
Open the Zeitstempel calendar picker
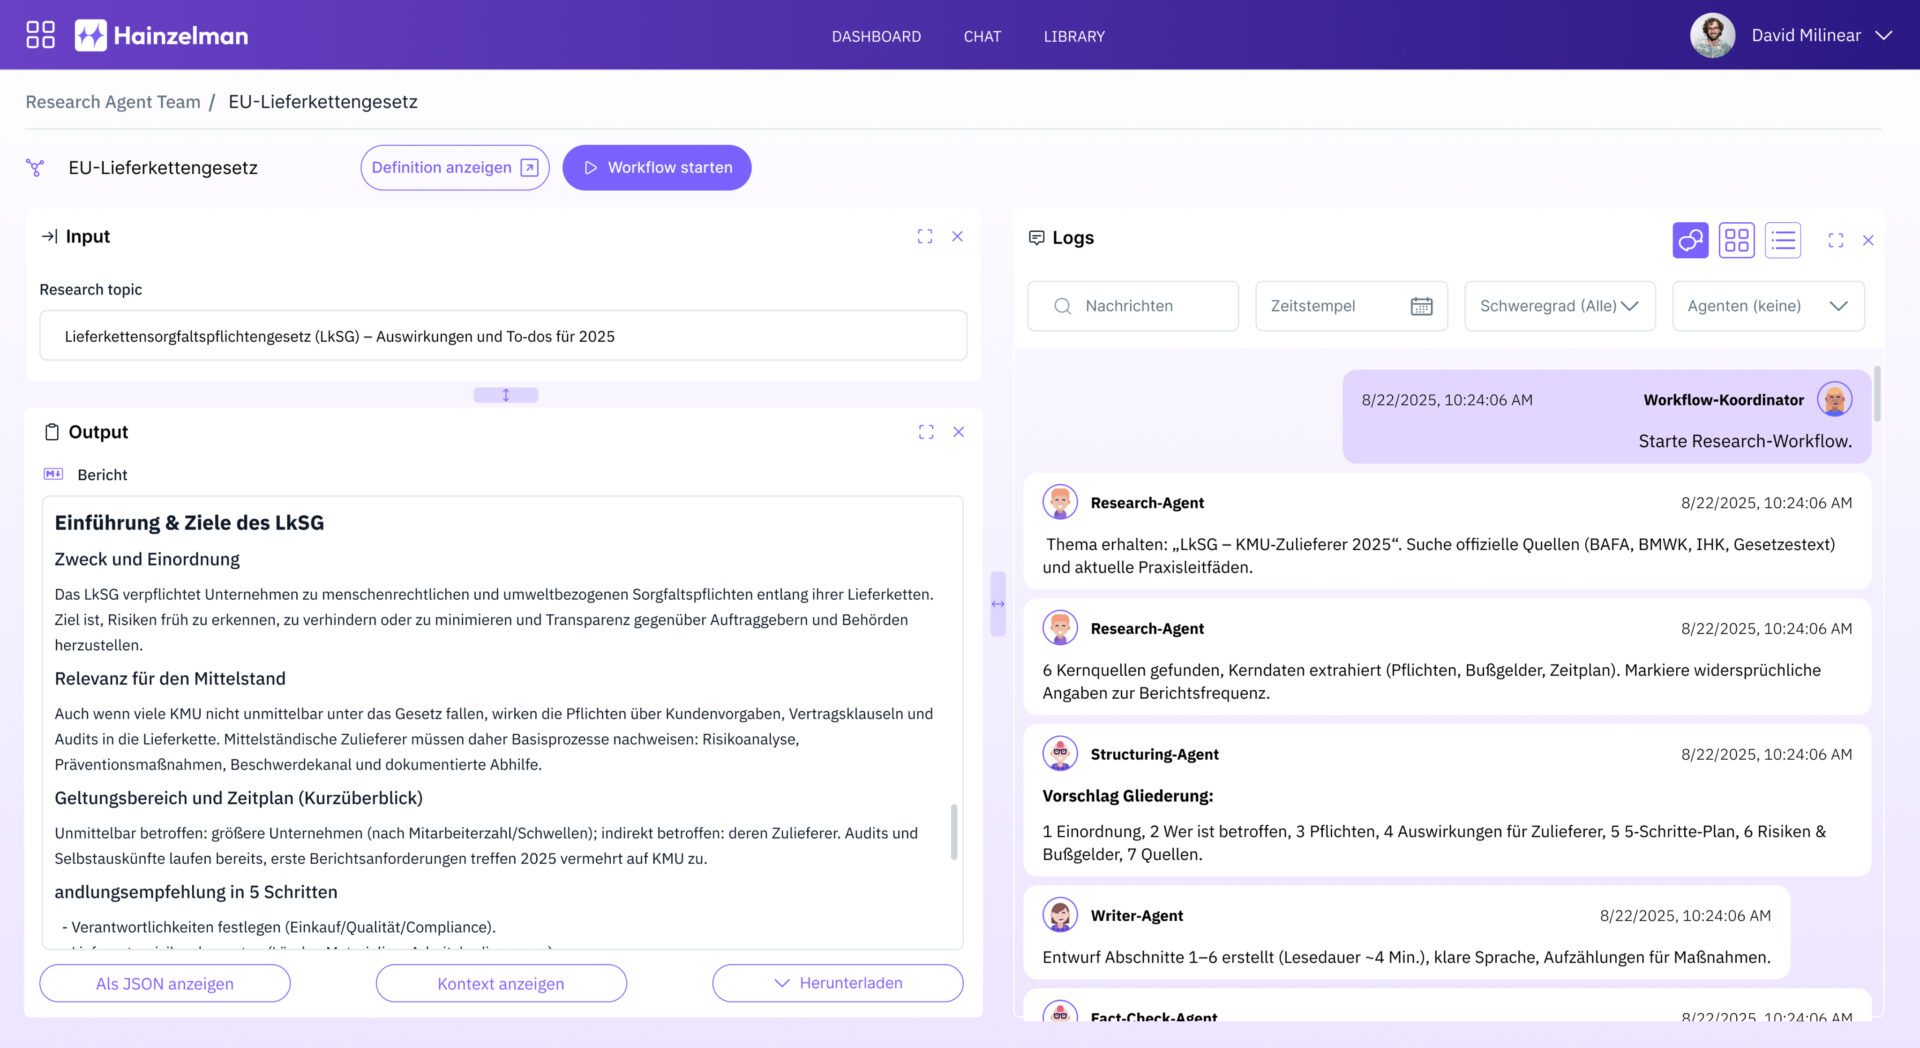click(1421, 306)
